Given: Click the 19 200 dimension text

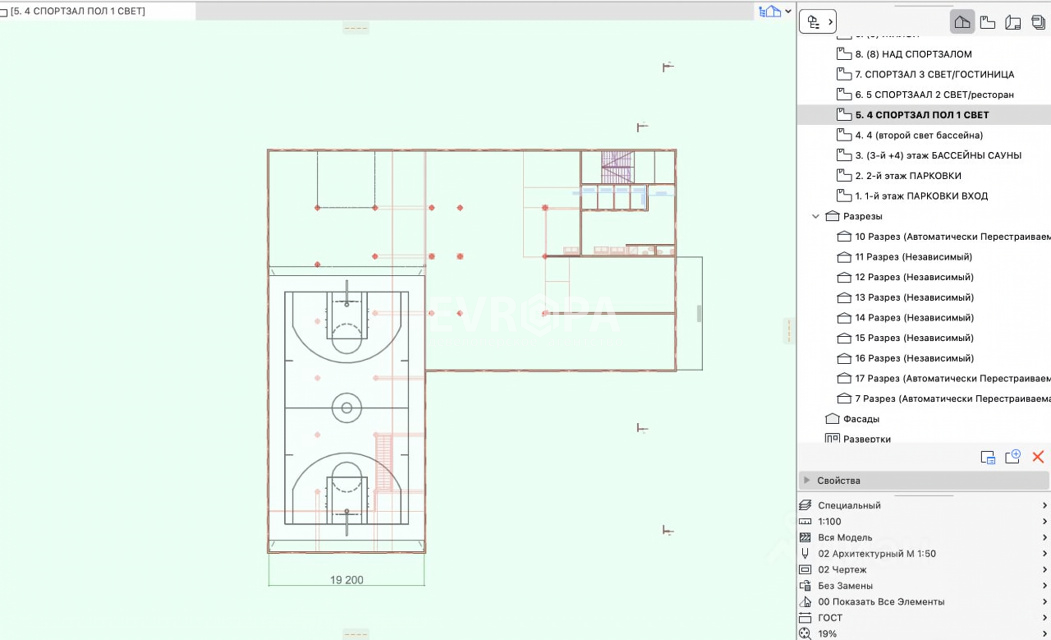Looking at the screenshot, I should tap(346, 580).
